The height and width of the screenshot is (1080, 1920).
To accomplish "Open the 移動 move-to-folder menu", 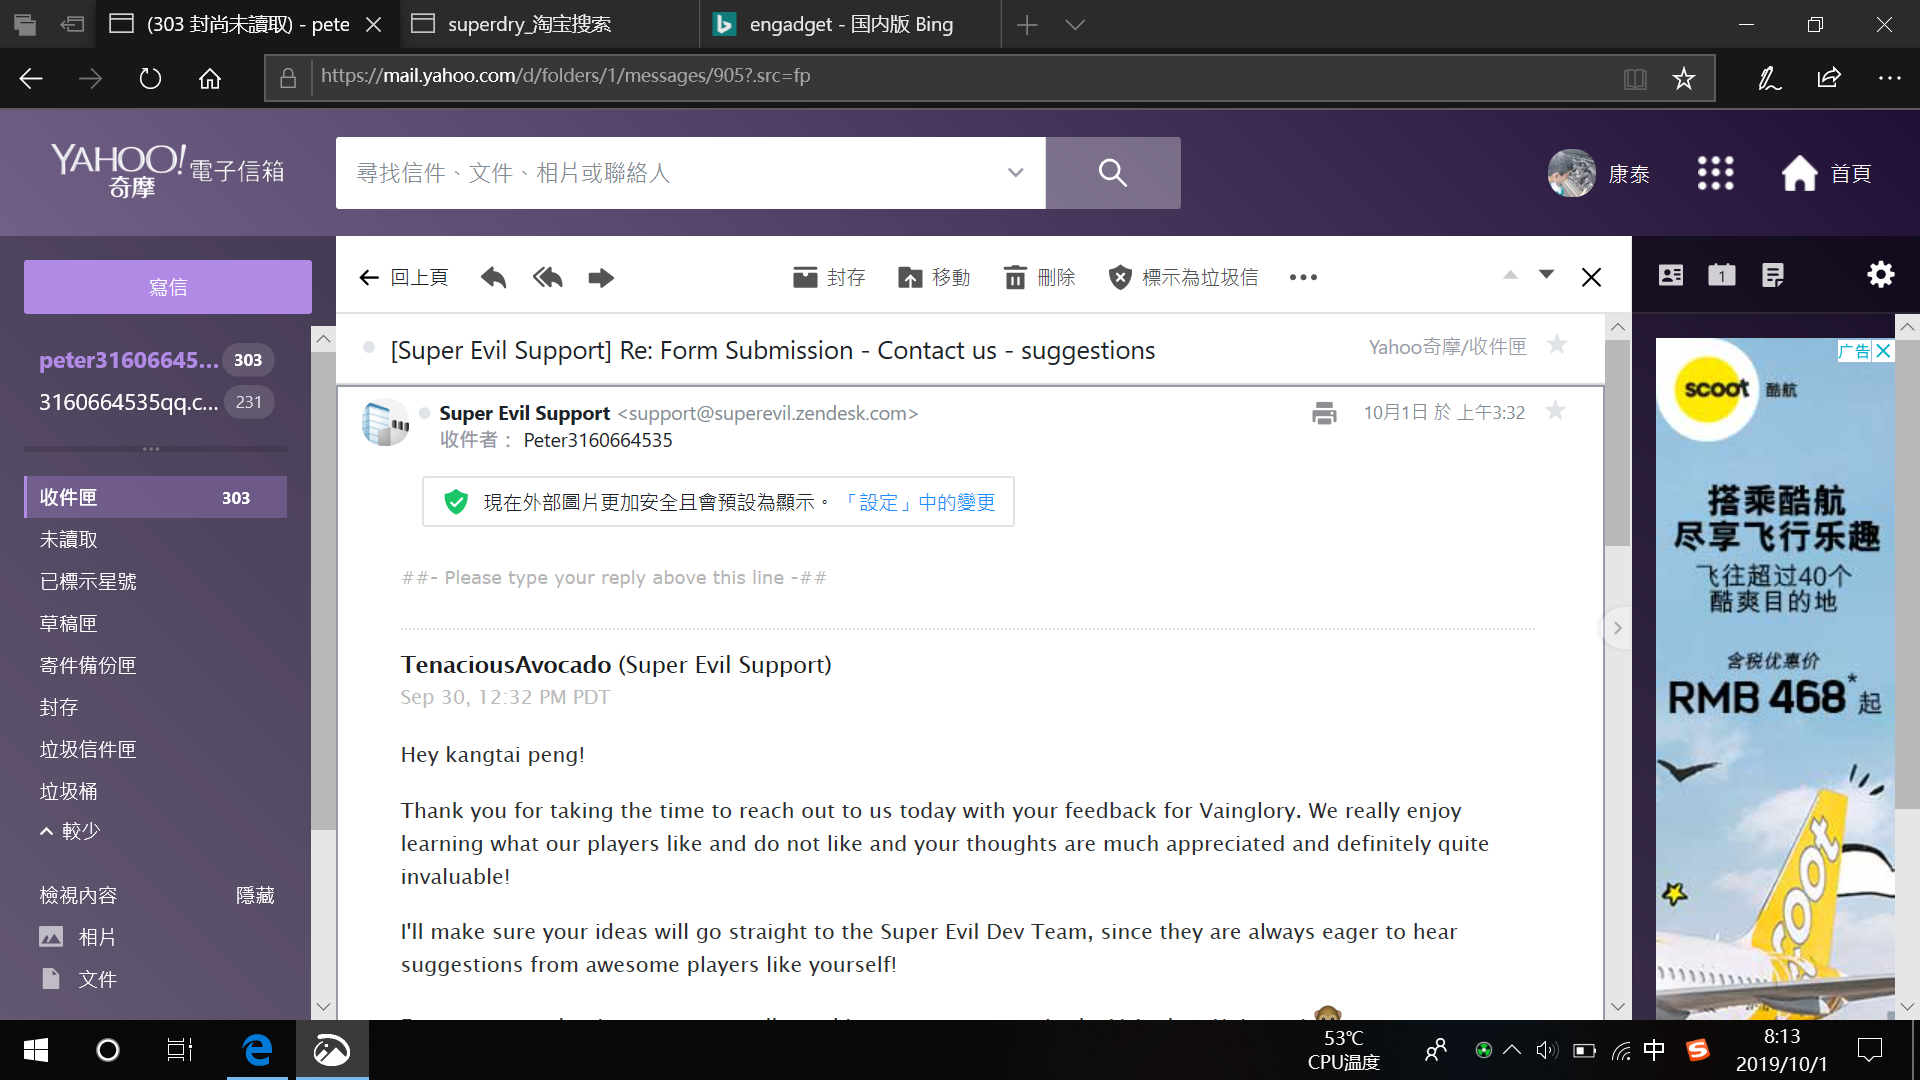I will 934,277.
